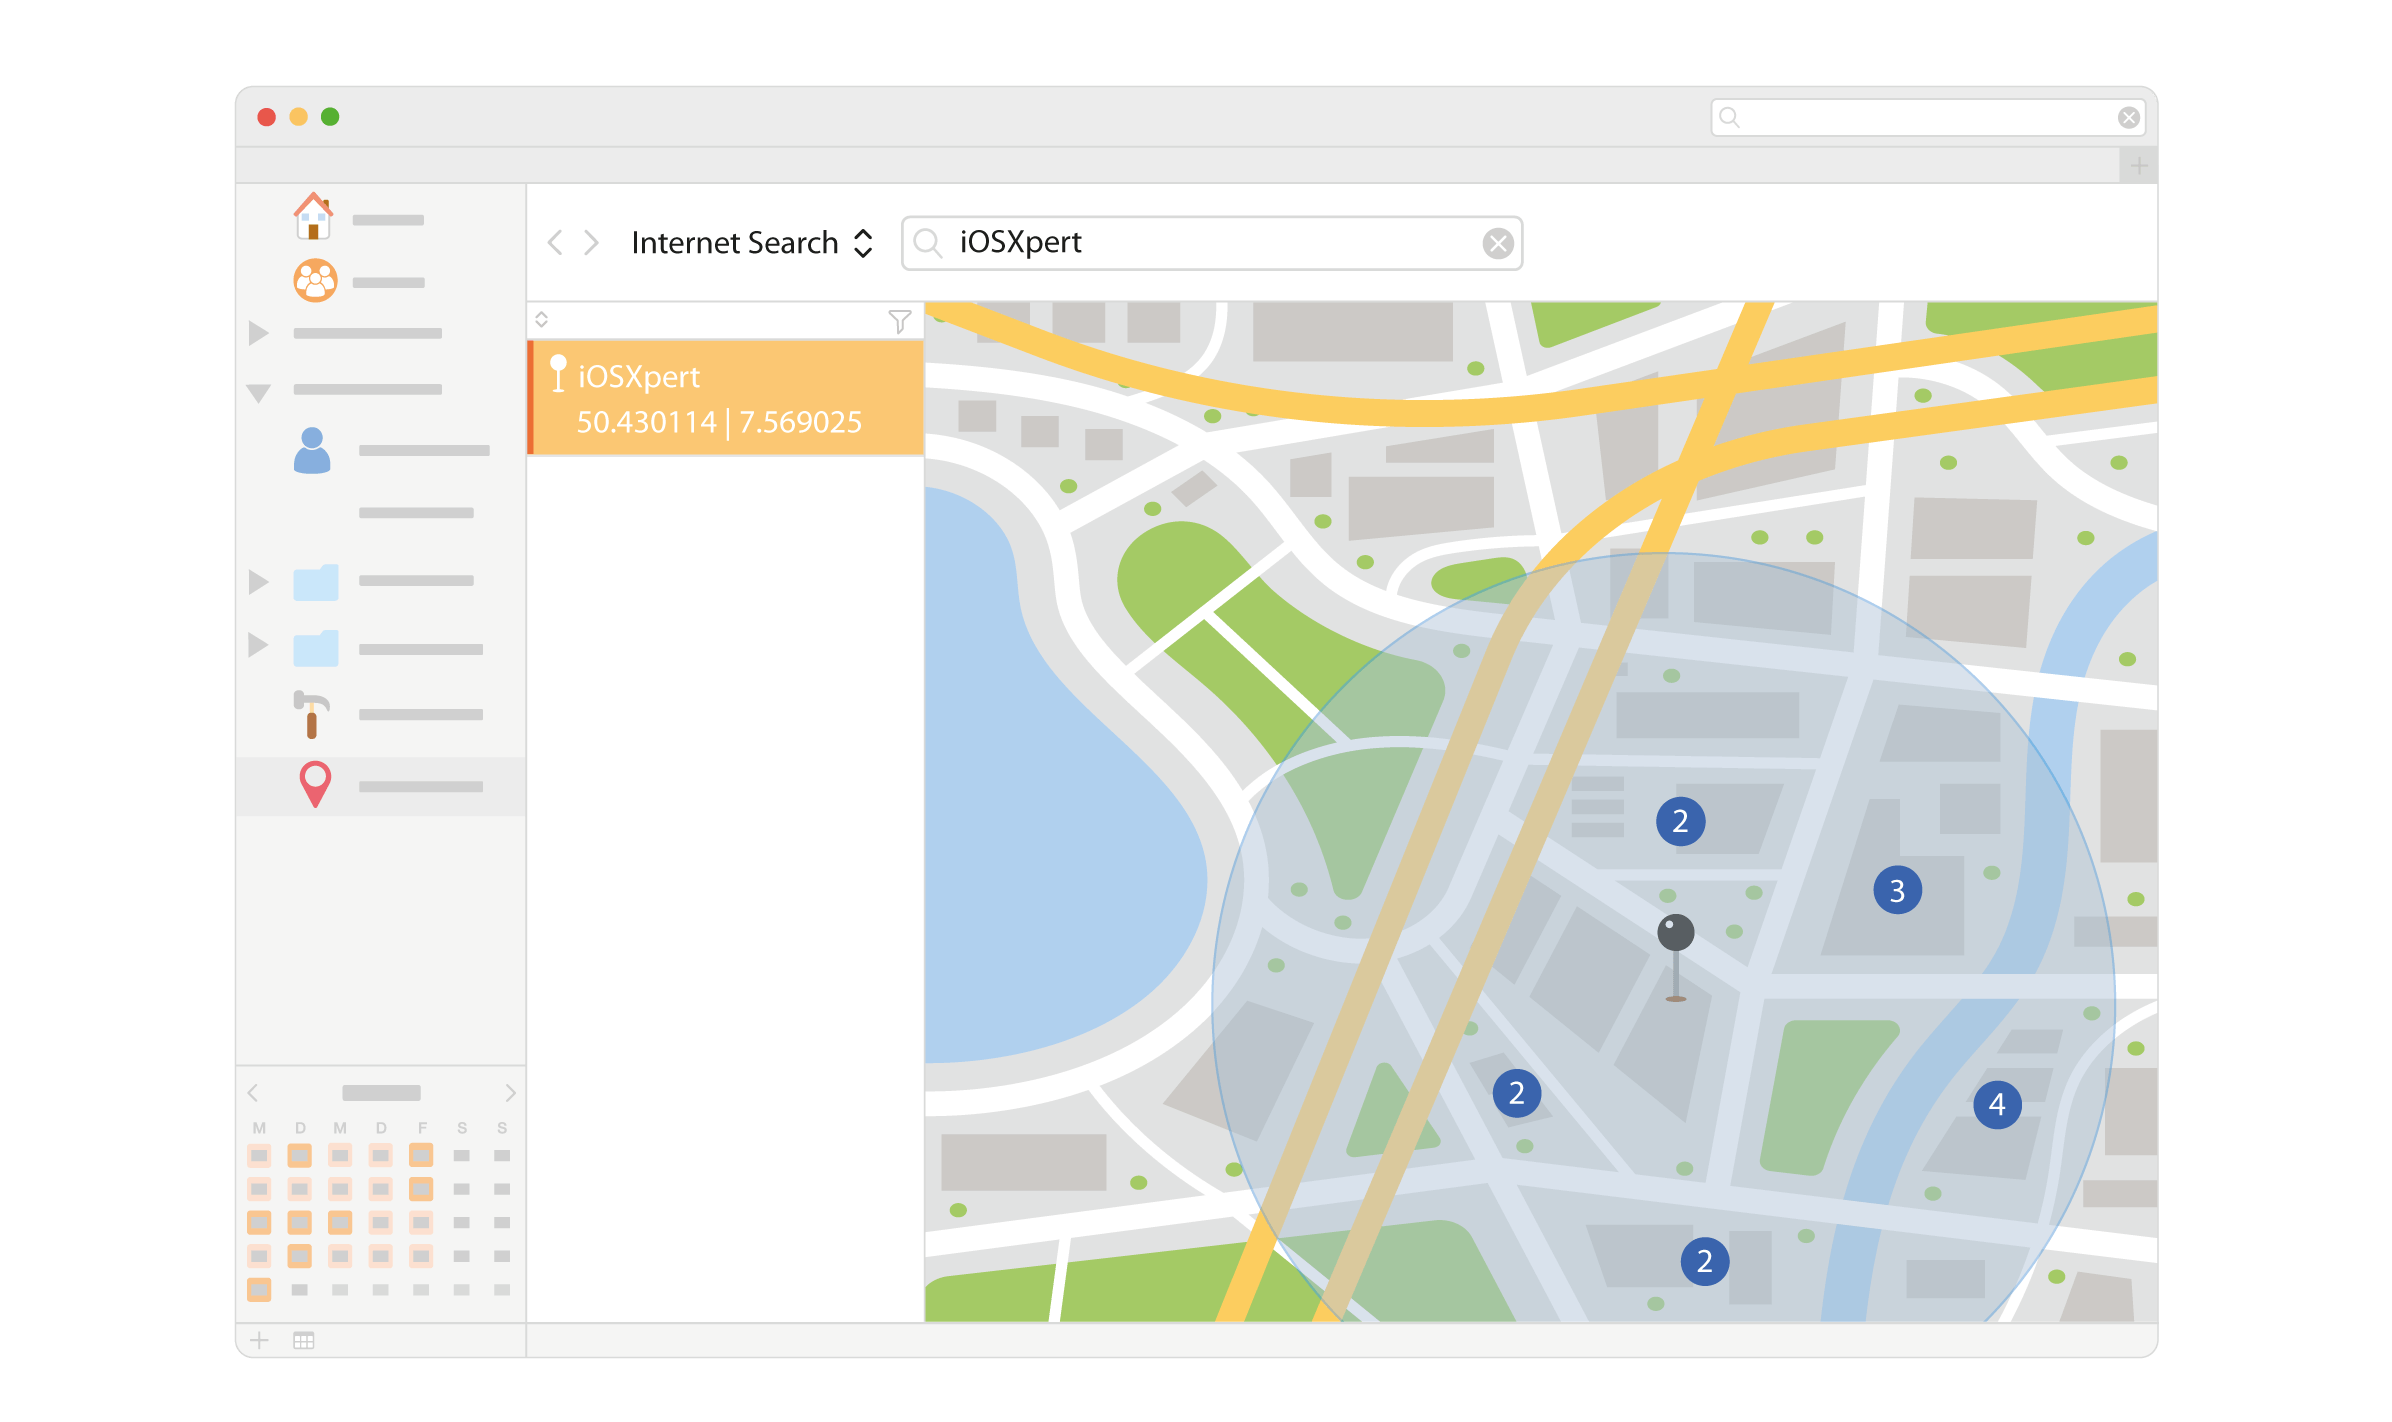The image size is (2392, 1422).
Task: Open the cluster 2 left of pin
Action: (x=1516, y=1093)
